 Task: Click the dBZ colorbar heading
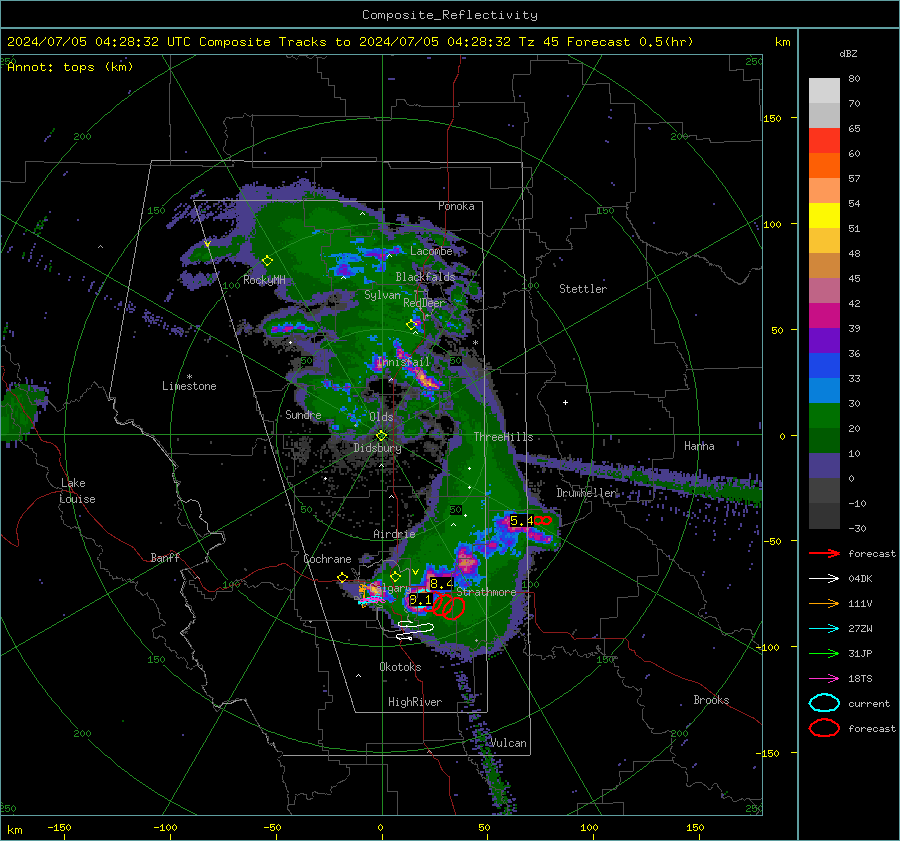click(848, 53)
